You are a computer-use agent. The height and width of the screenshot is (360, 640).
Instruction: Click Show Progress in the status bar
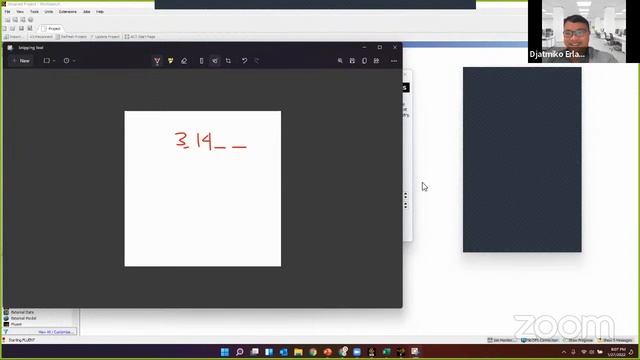pyautogui.click(x=578, y=340)
